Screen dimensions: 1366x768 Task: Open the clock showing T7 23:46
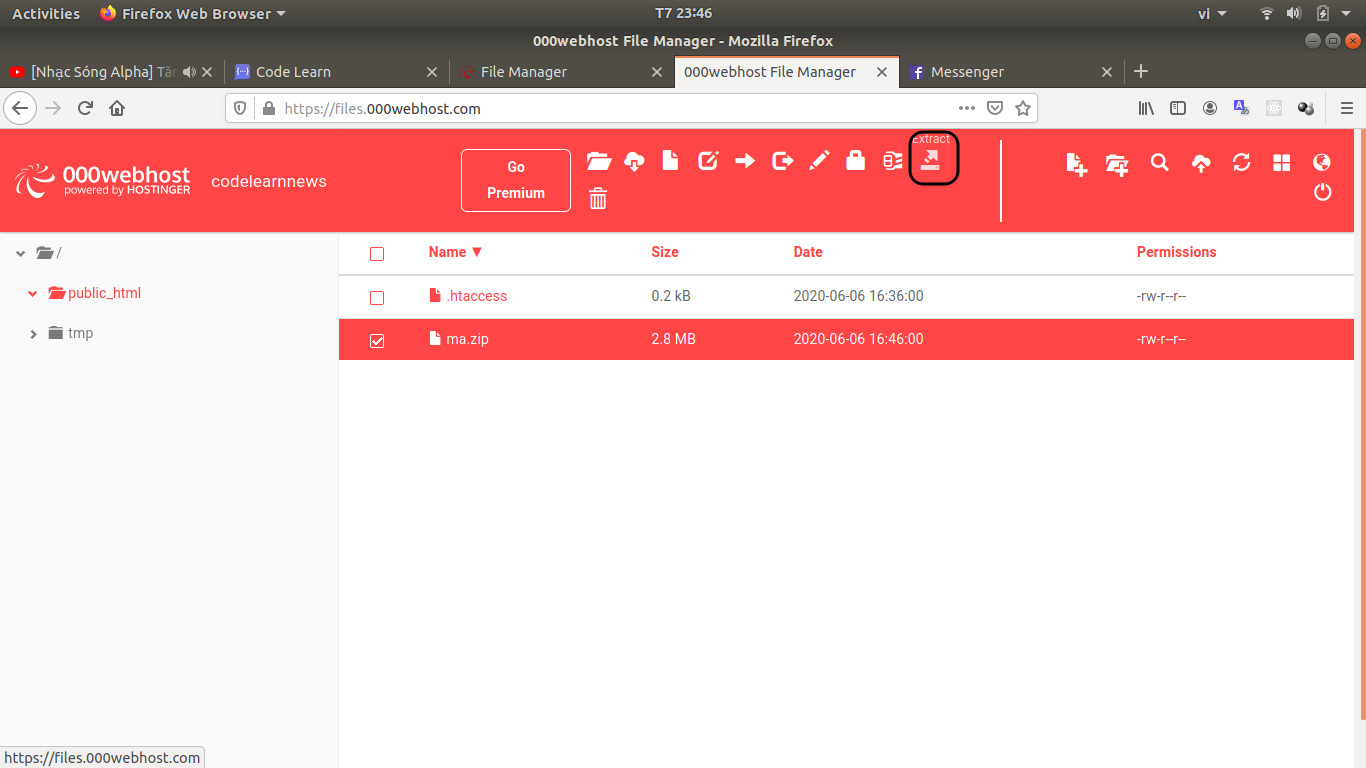tap(683, 13)
